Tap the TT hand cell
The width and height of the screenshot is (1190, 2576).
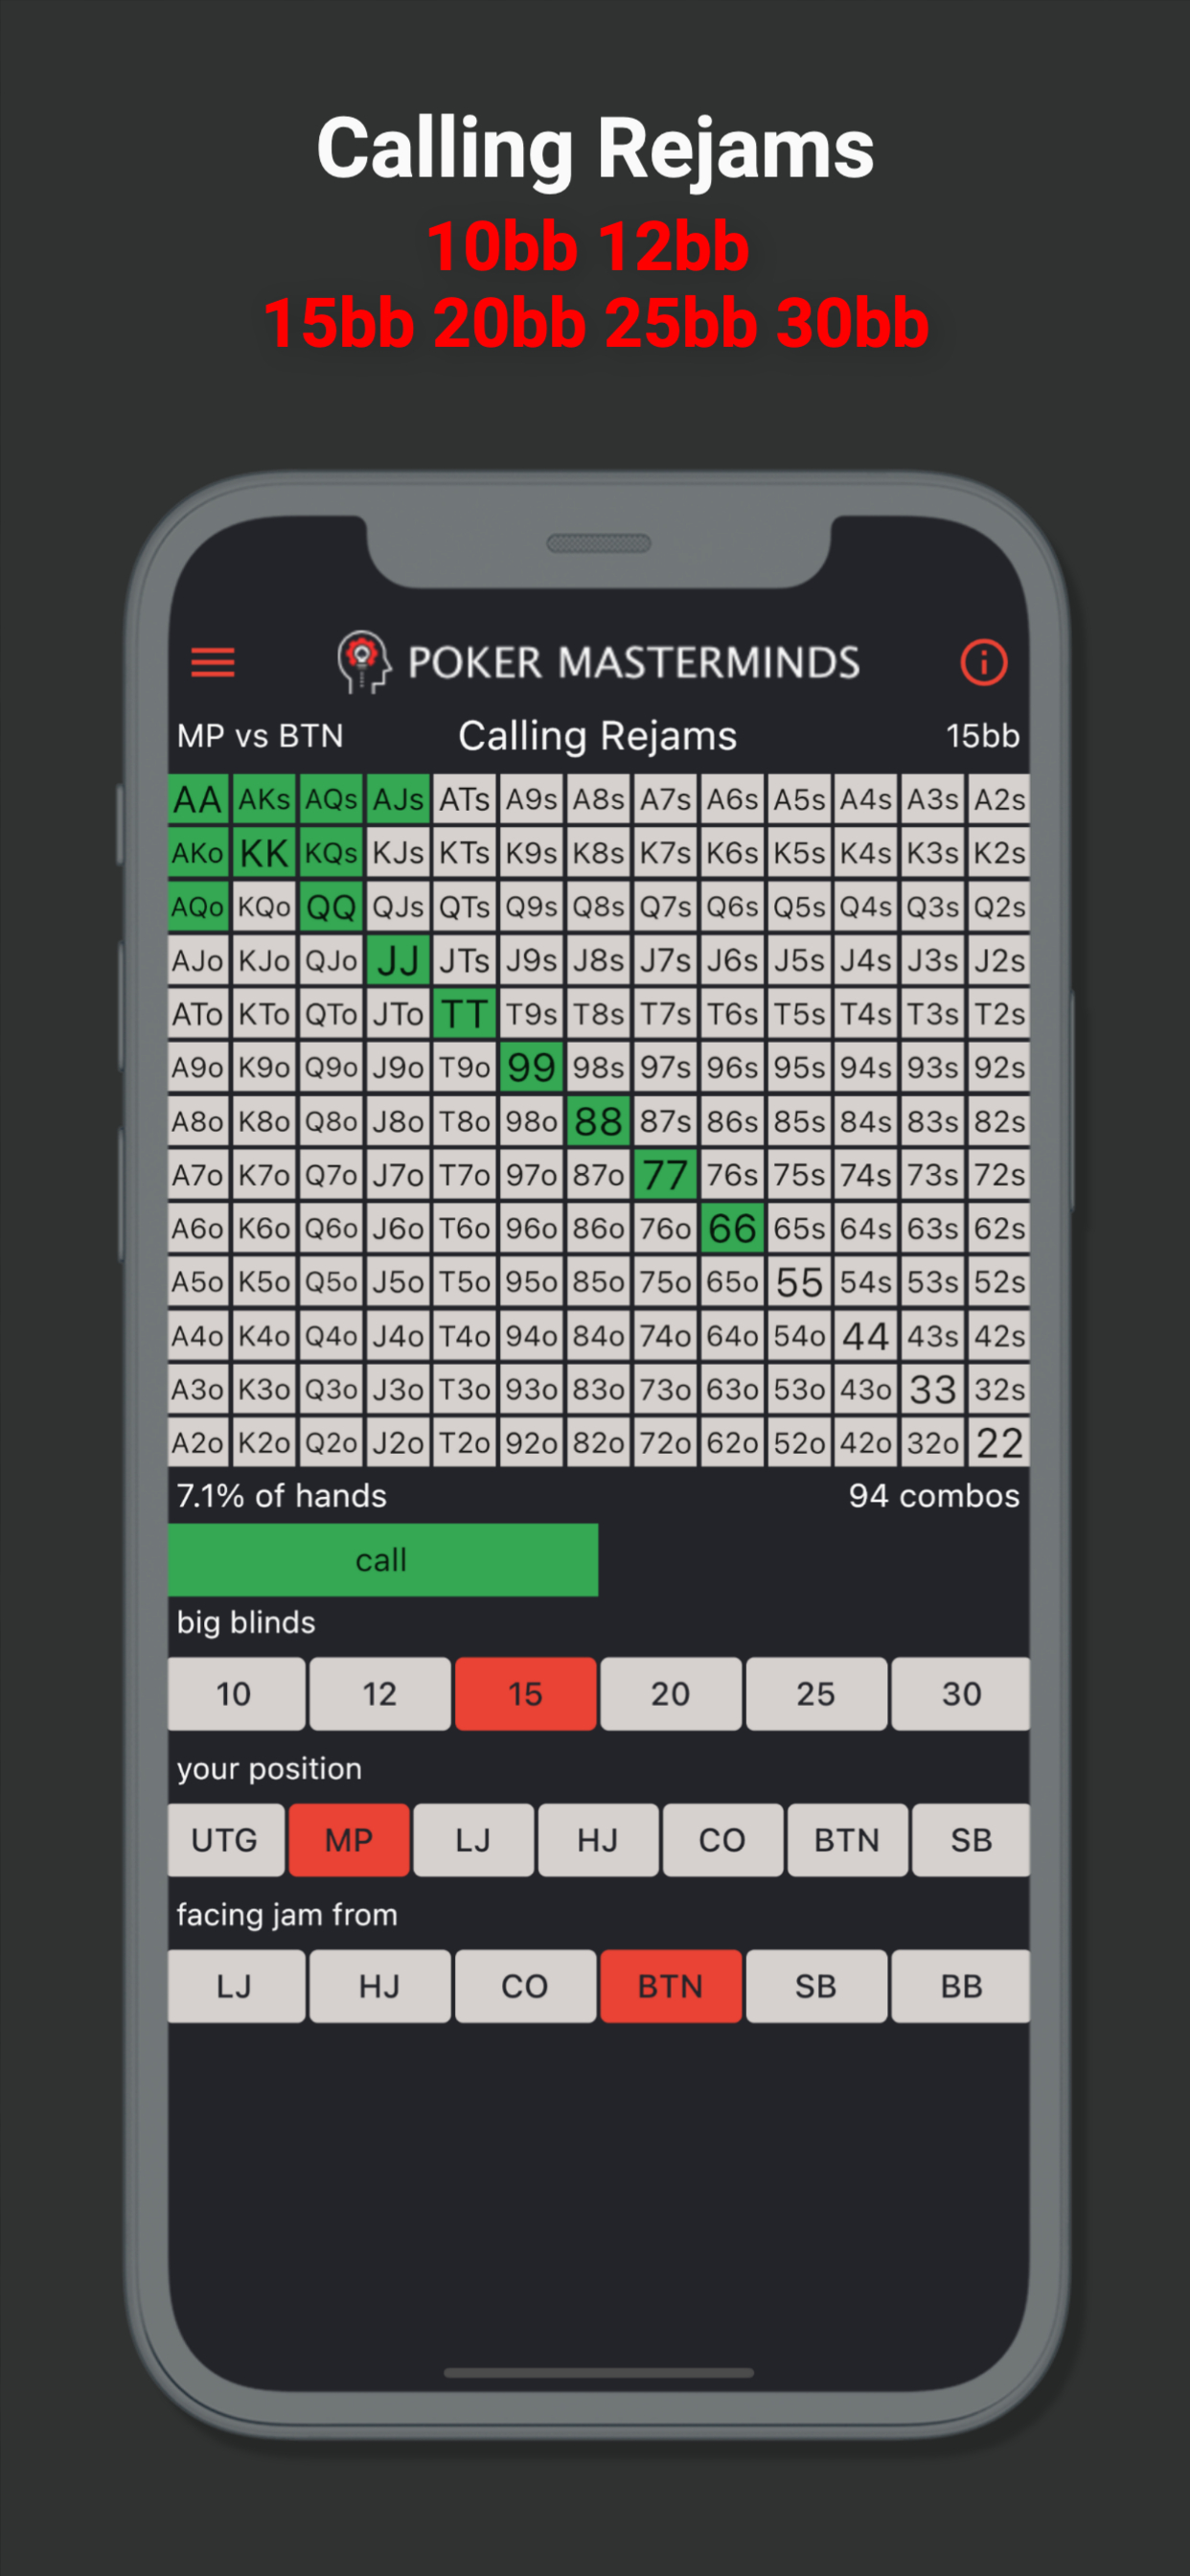(465, 1014)
